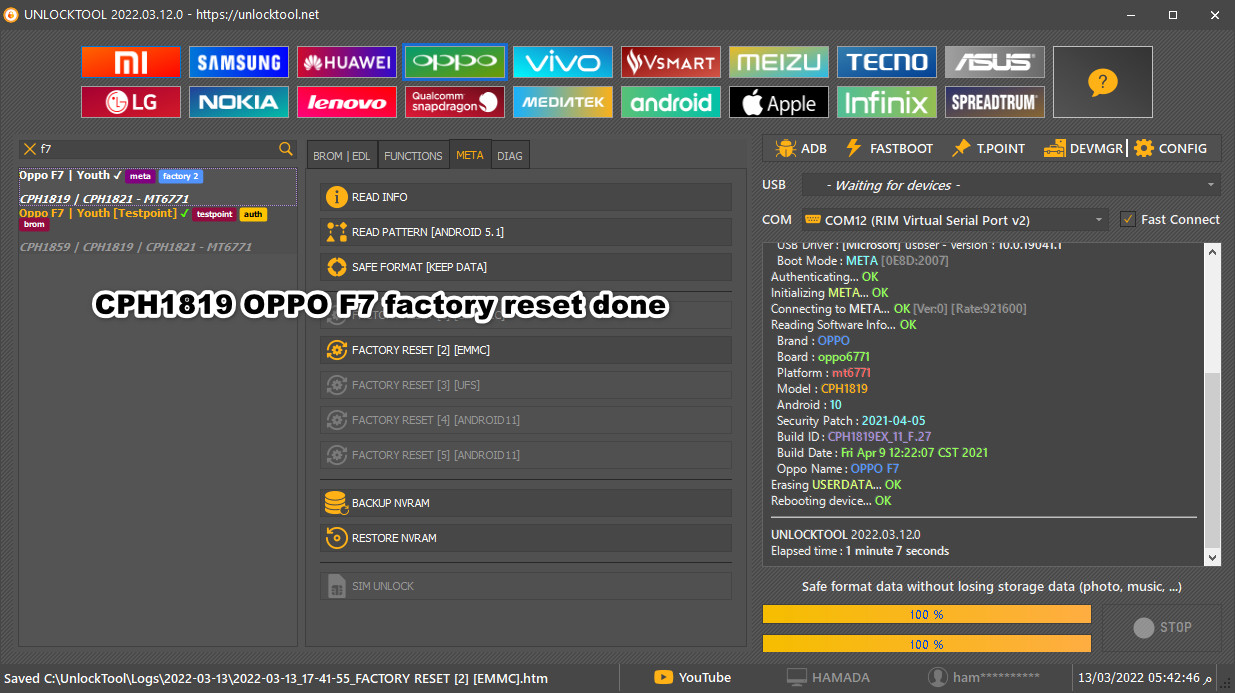Open the COM12 serial port dropdown
1235x693 pixels.
click(x=954, y=220)
